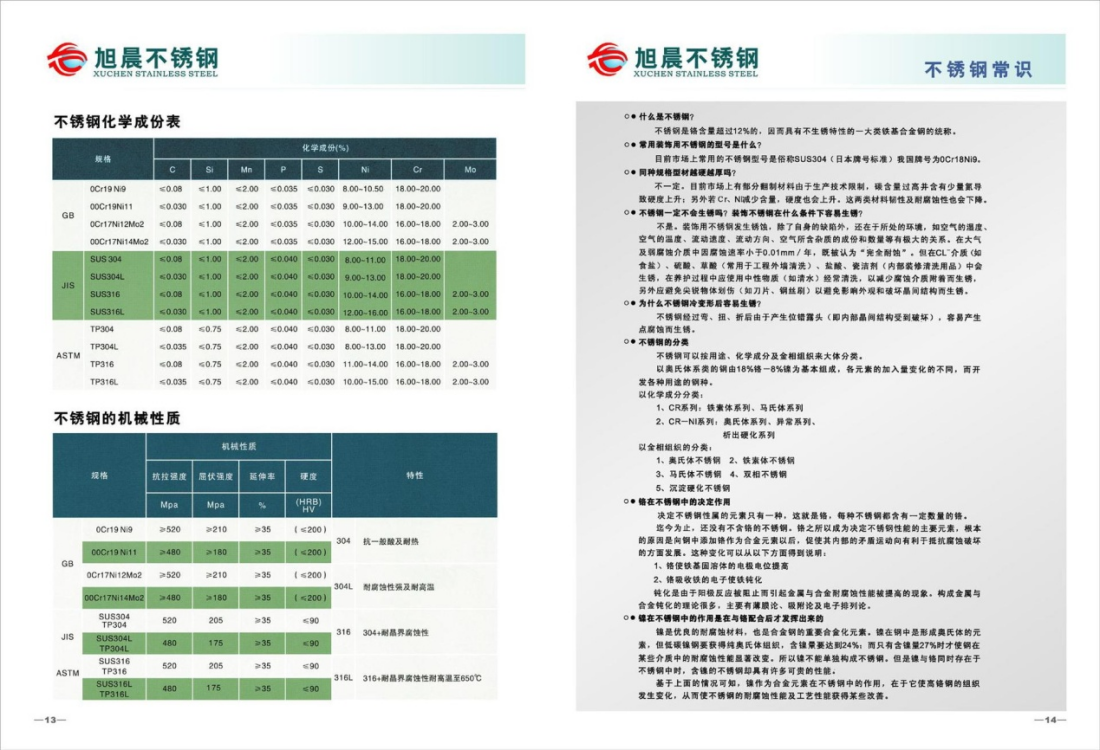
Task: Click the 0Cr19 Ni9 row in chemical table
Action: point(107,189)
